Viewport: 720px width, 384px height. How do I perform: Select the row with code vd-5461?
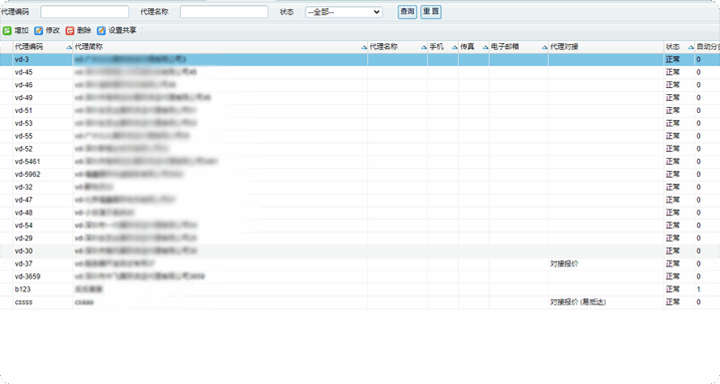pyautogui.click(x=360, y=162)
